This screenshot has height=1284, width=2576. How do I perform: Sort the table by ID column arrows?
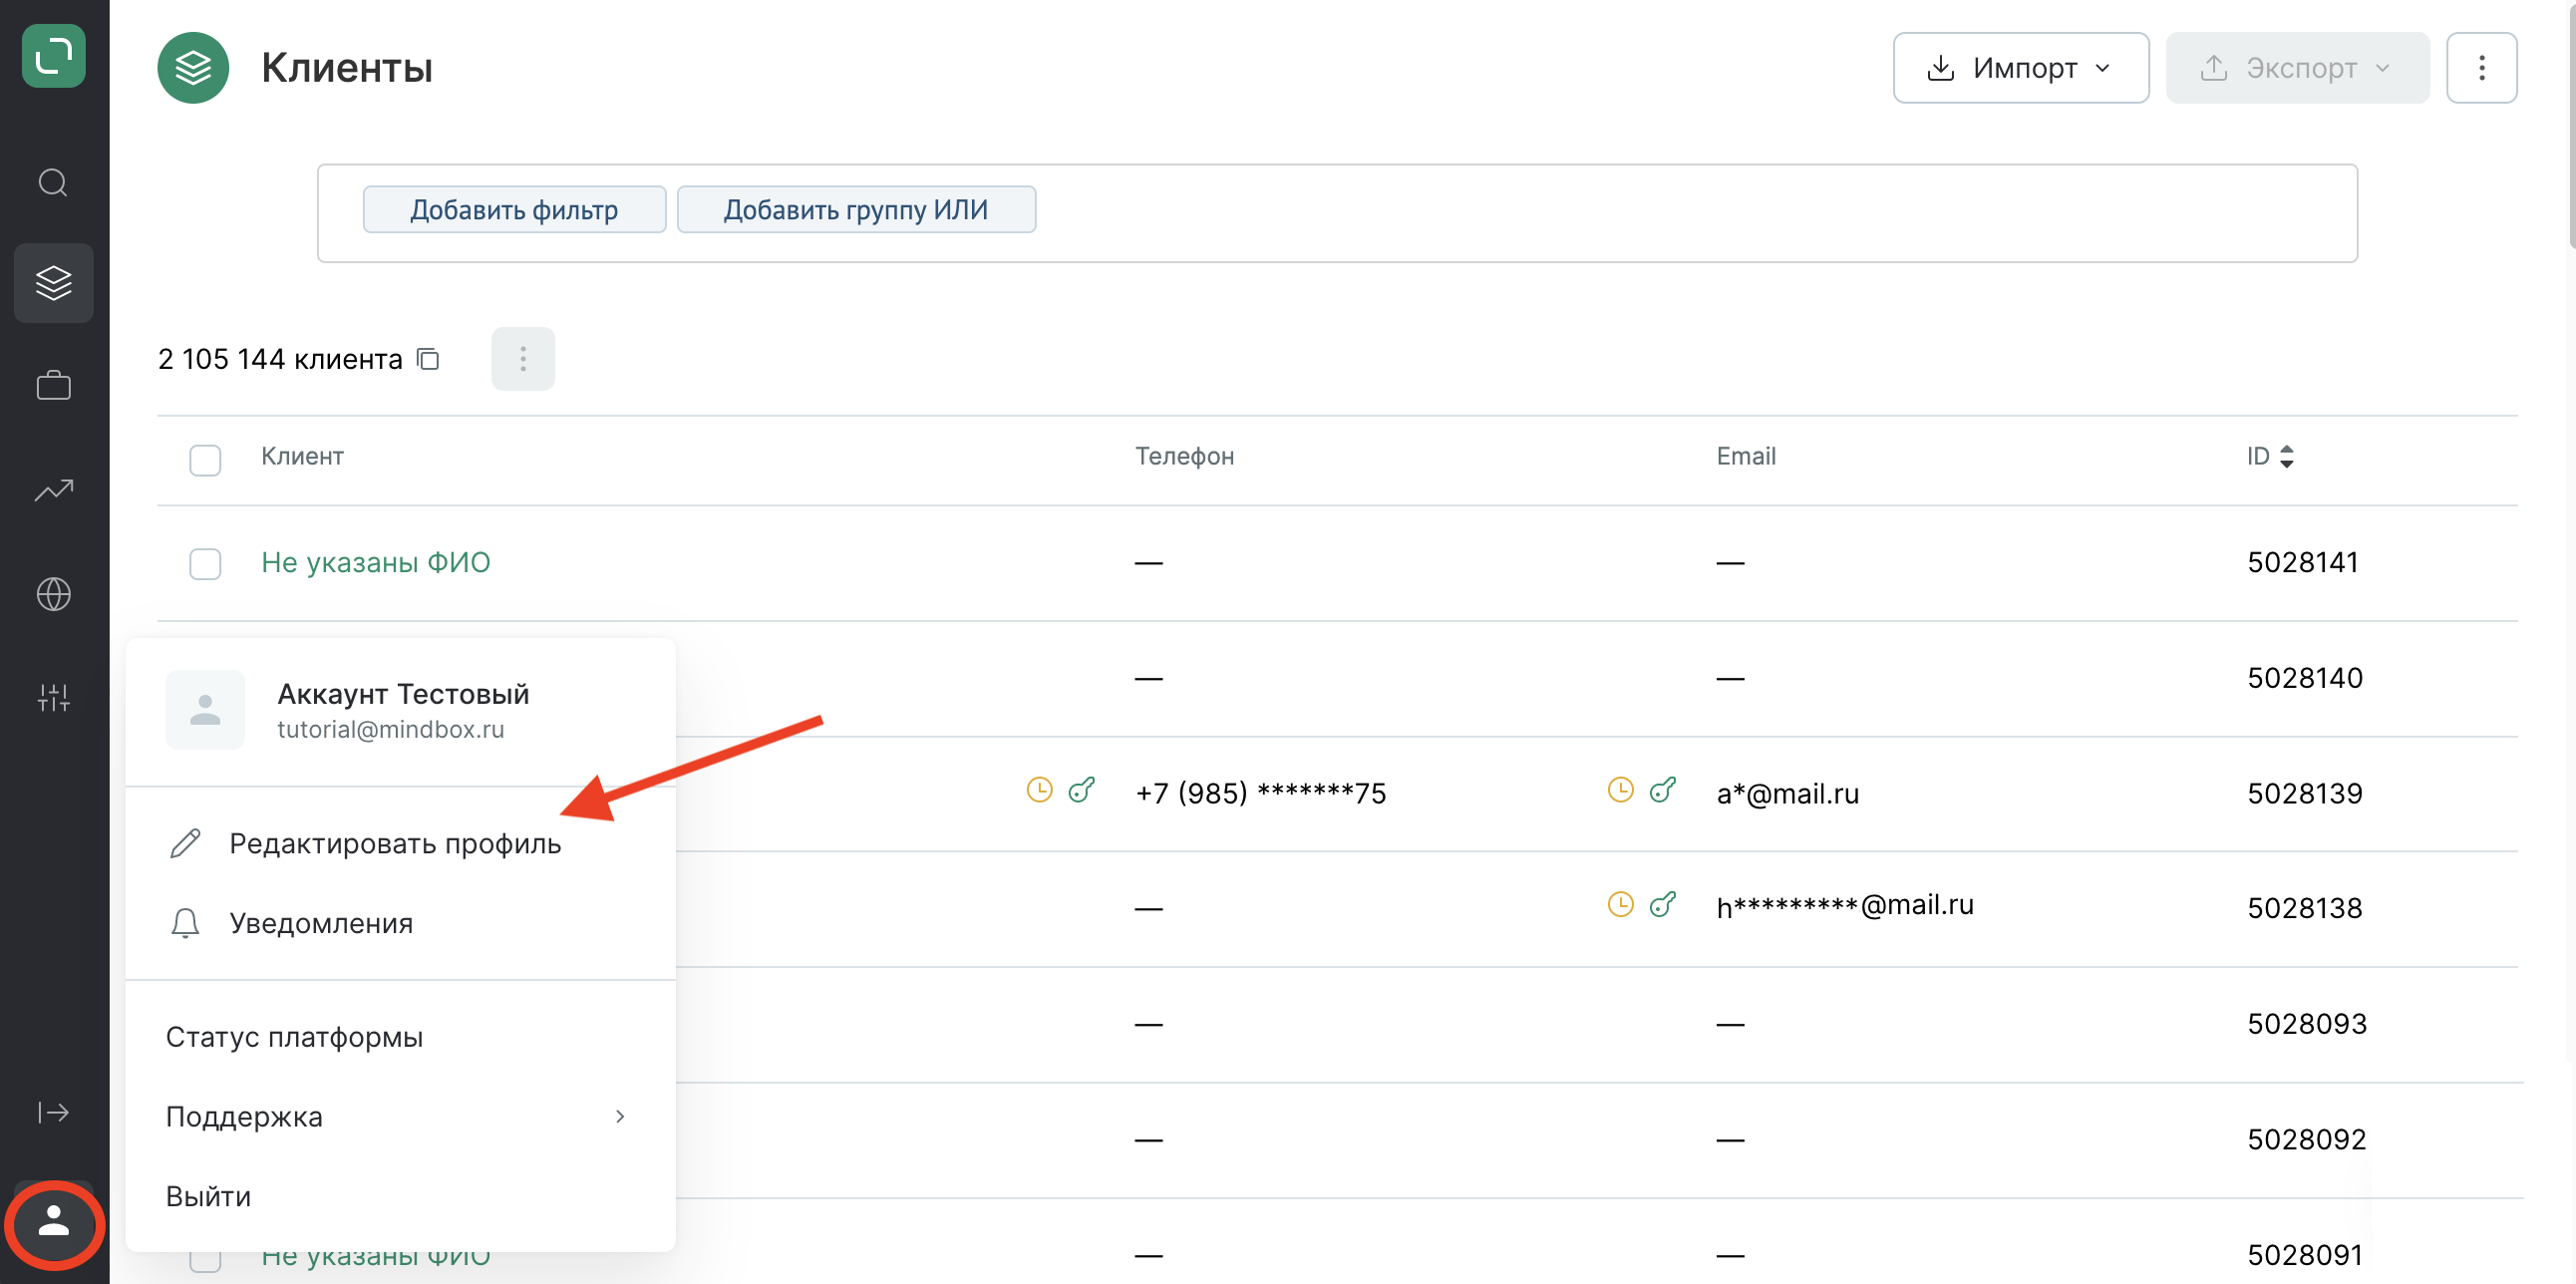(2287, 457)
